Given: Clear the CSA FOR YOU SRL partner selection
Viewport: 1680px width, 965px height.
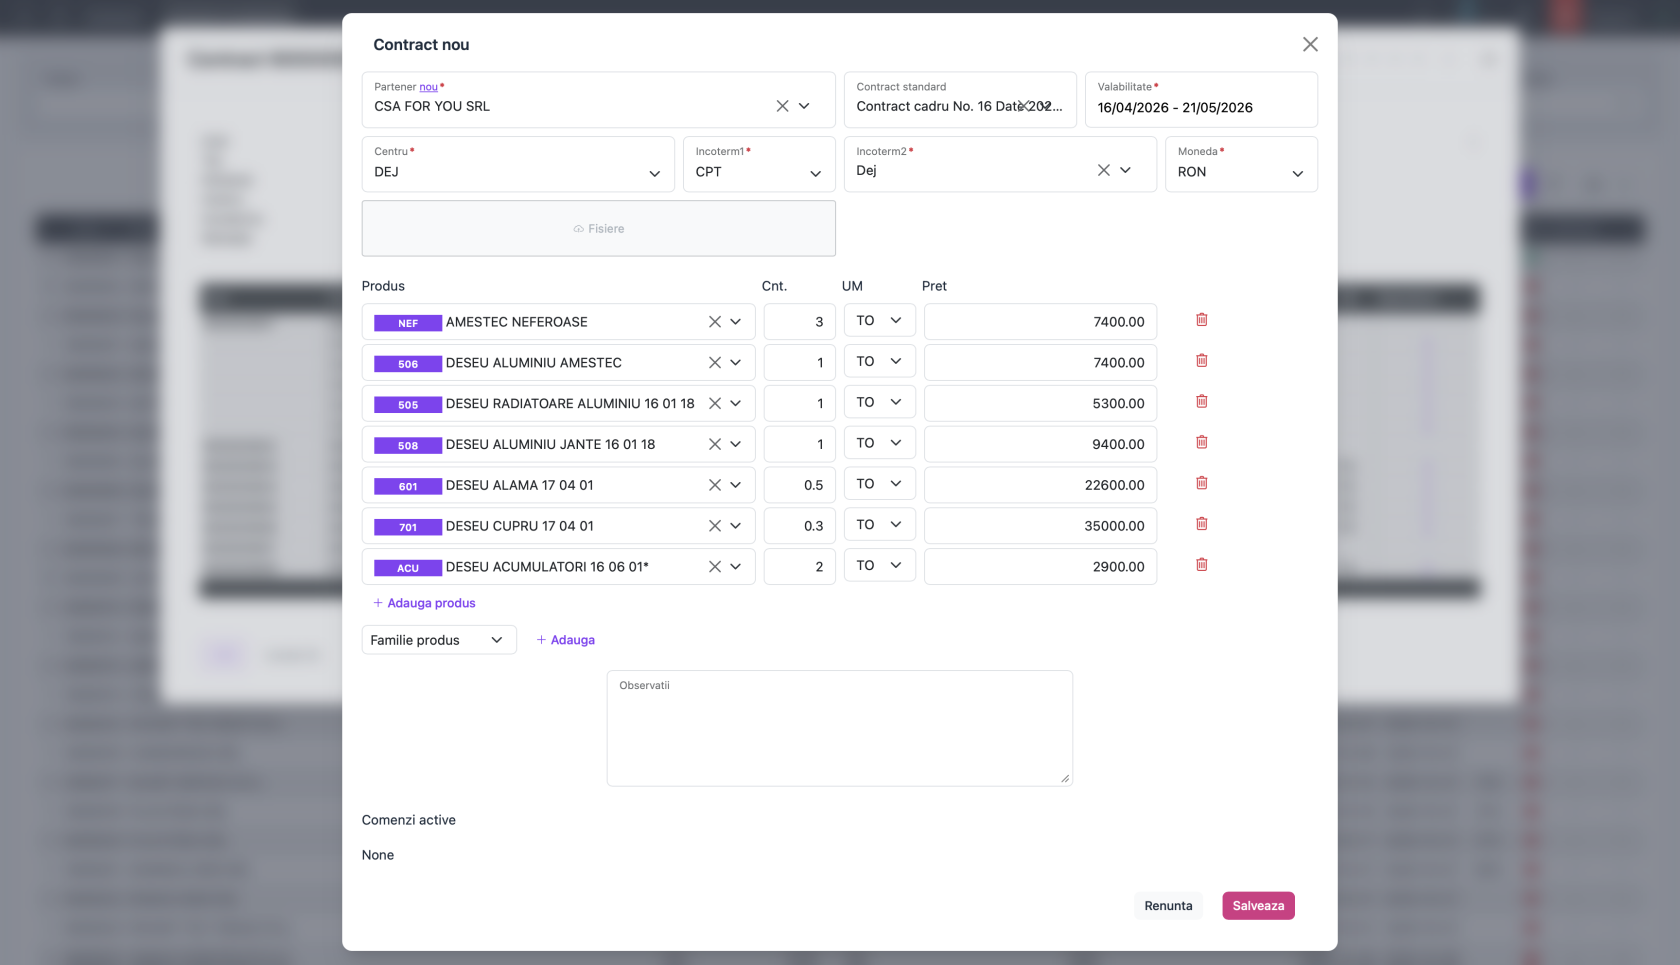Looking at the screenshot, I should (x=782, y=106).
